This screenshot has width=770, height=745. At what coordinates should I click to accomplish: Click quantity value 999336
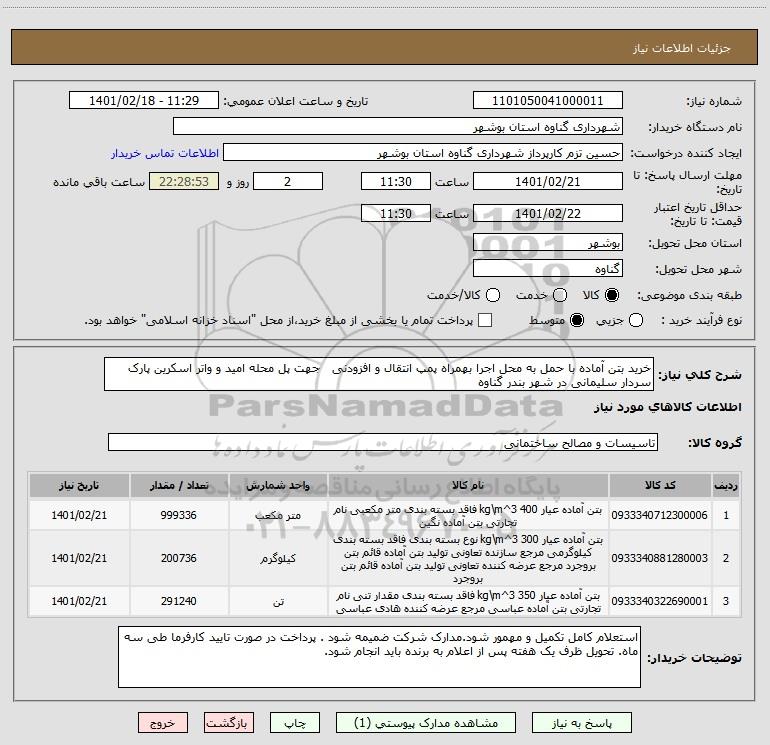tap(179, 515)
